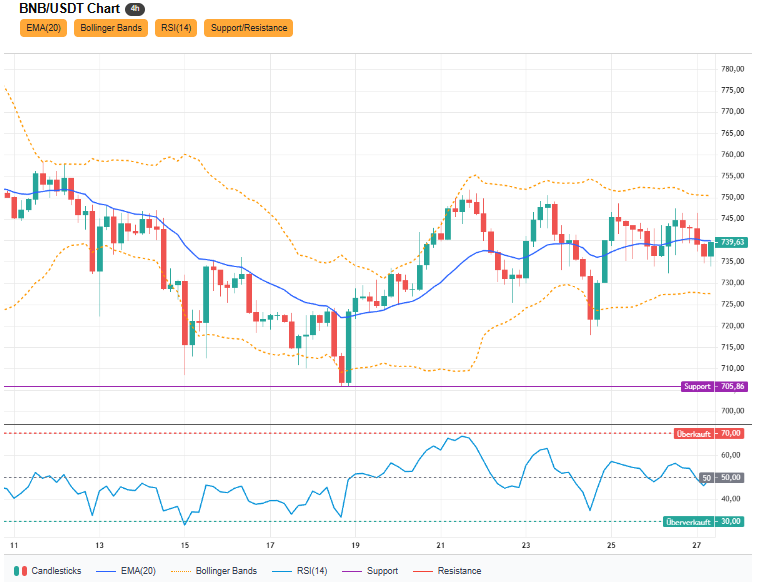Click the 720,00 price axis label
The width and height of the screenshot is (757, 582).
732,326
